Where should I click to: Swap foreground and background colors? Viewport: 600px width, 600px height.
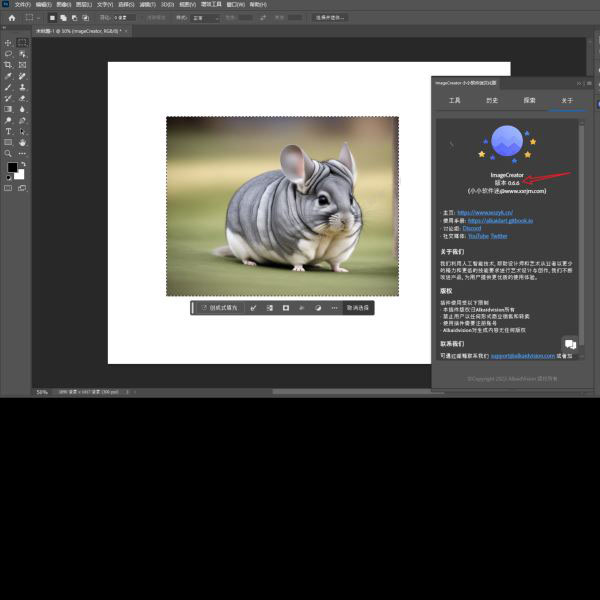pyautogui.click(x=23, y=164)
